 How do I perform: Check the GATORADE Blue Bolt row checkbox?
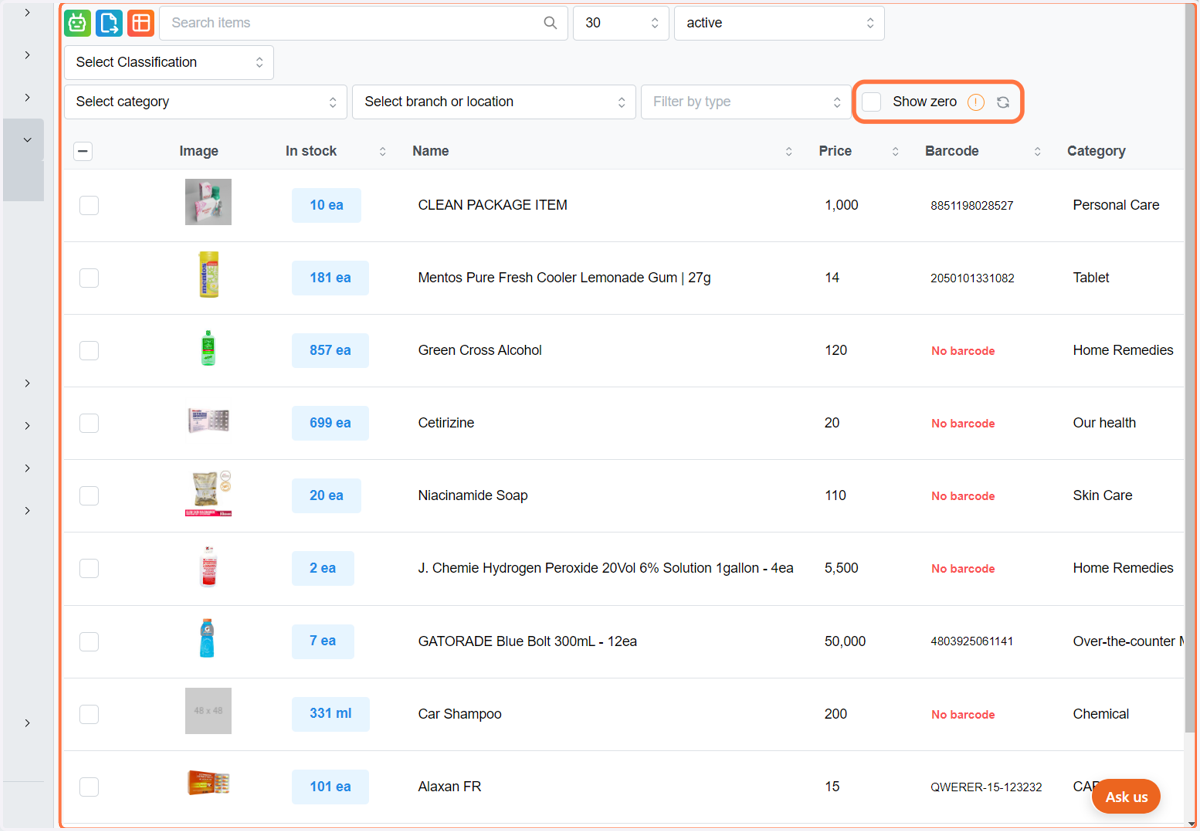(x=89, y=641)
